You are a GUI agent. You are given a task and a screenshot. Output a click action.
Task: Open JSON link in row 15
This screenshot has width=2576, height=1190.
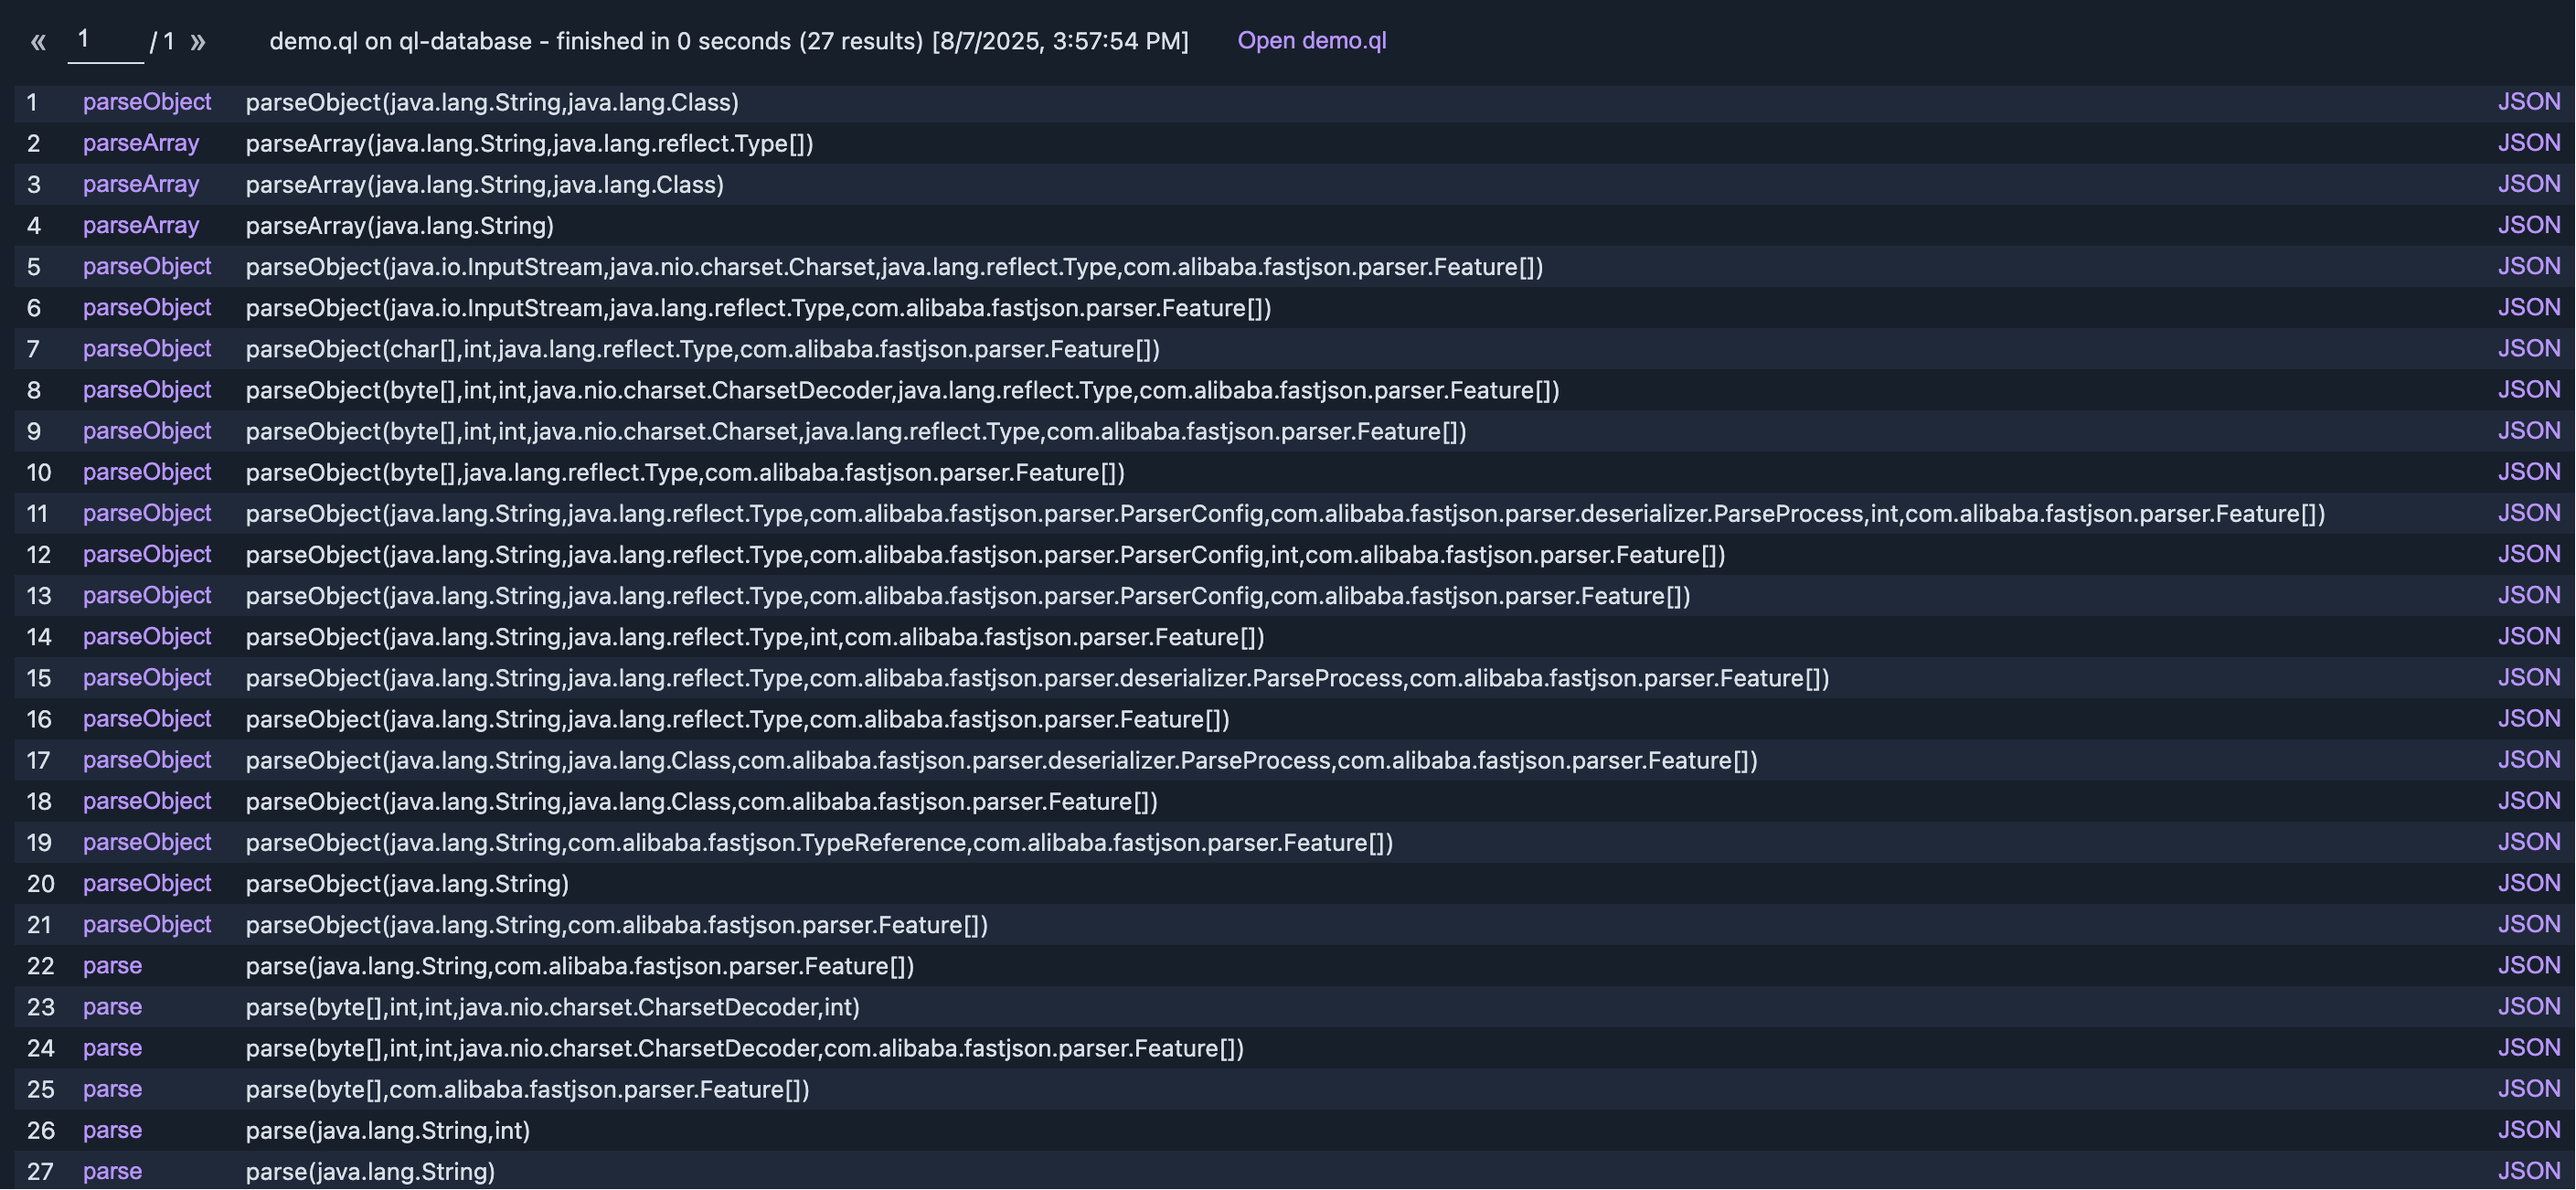pos(2528,678)
